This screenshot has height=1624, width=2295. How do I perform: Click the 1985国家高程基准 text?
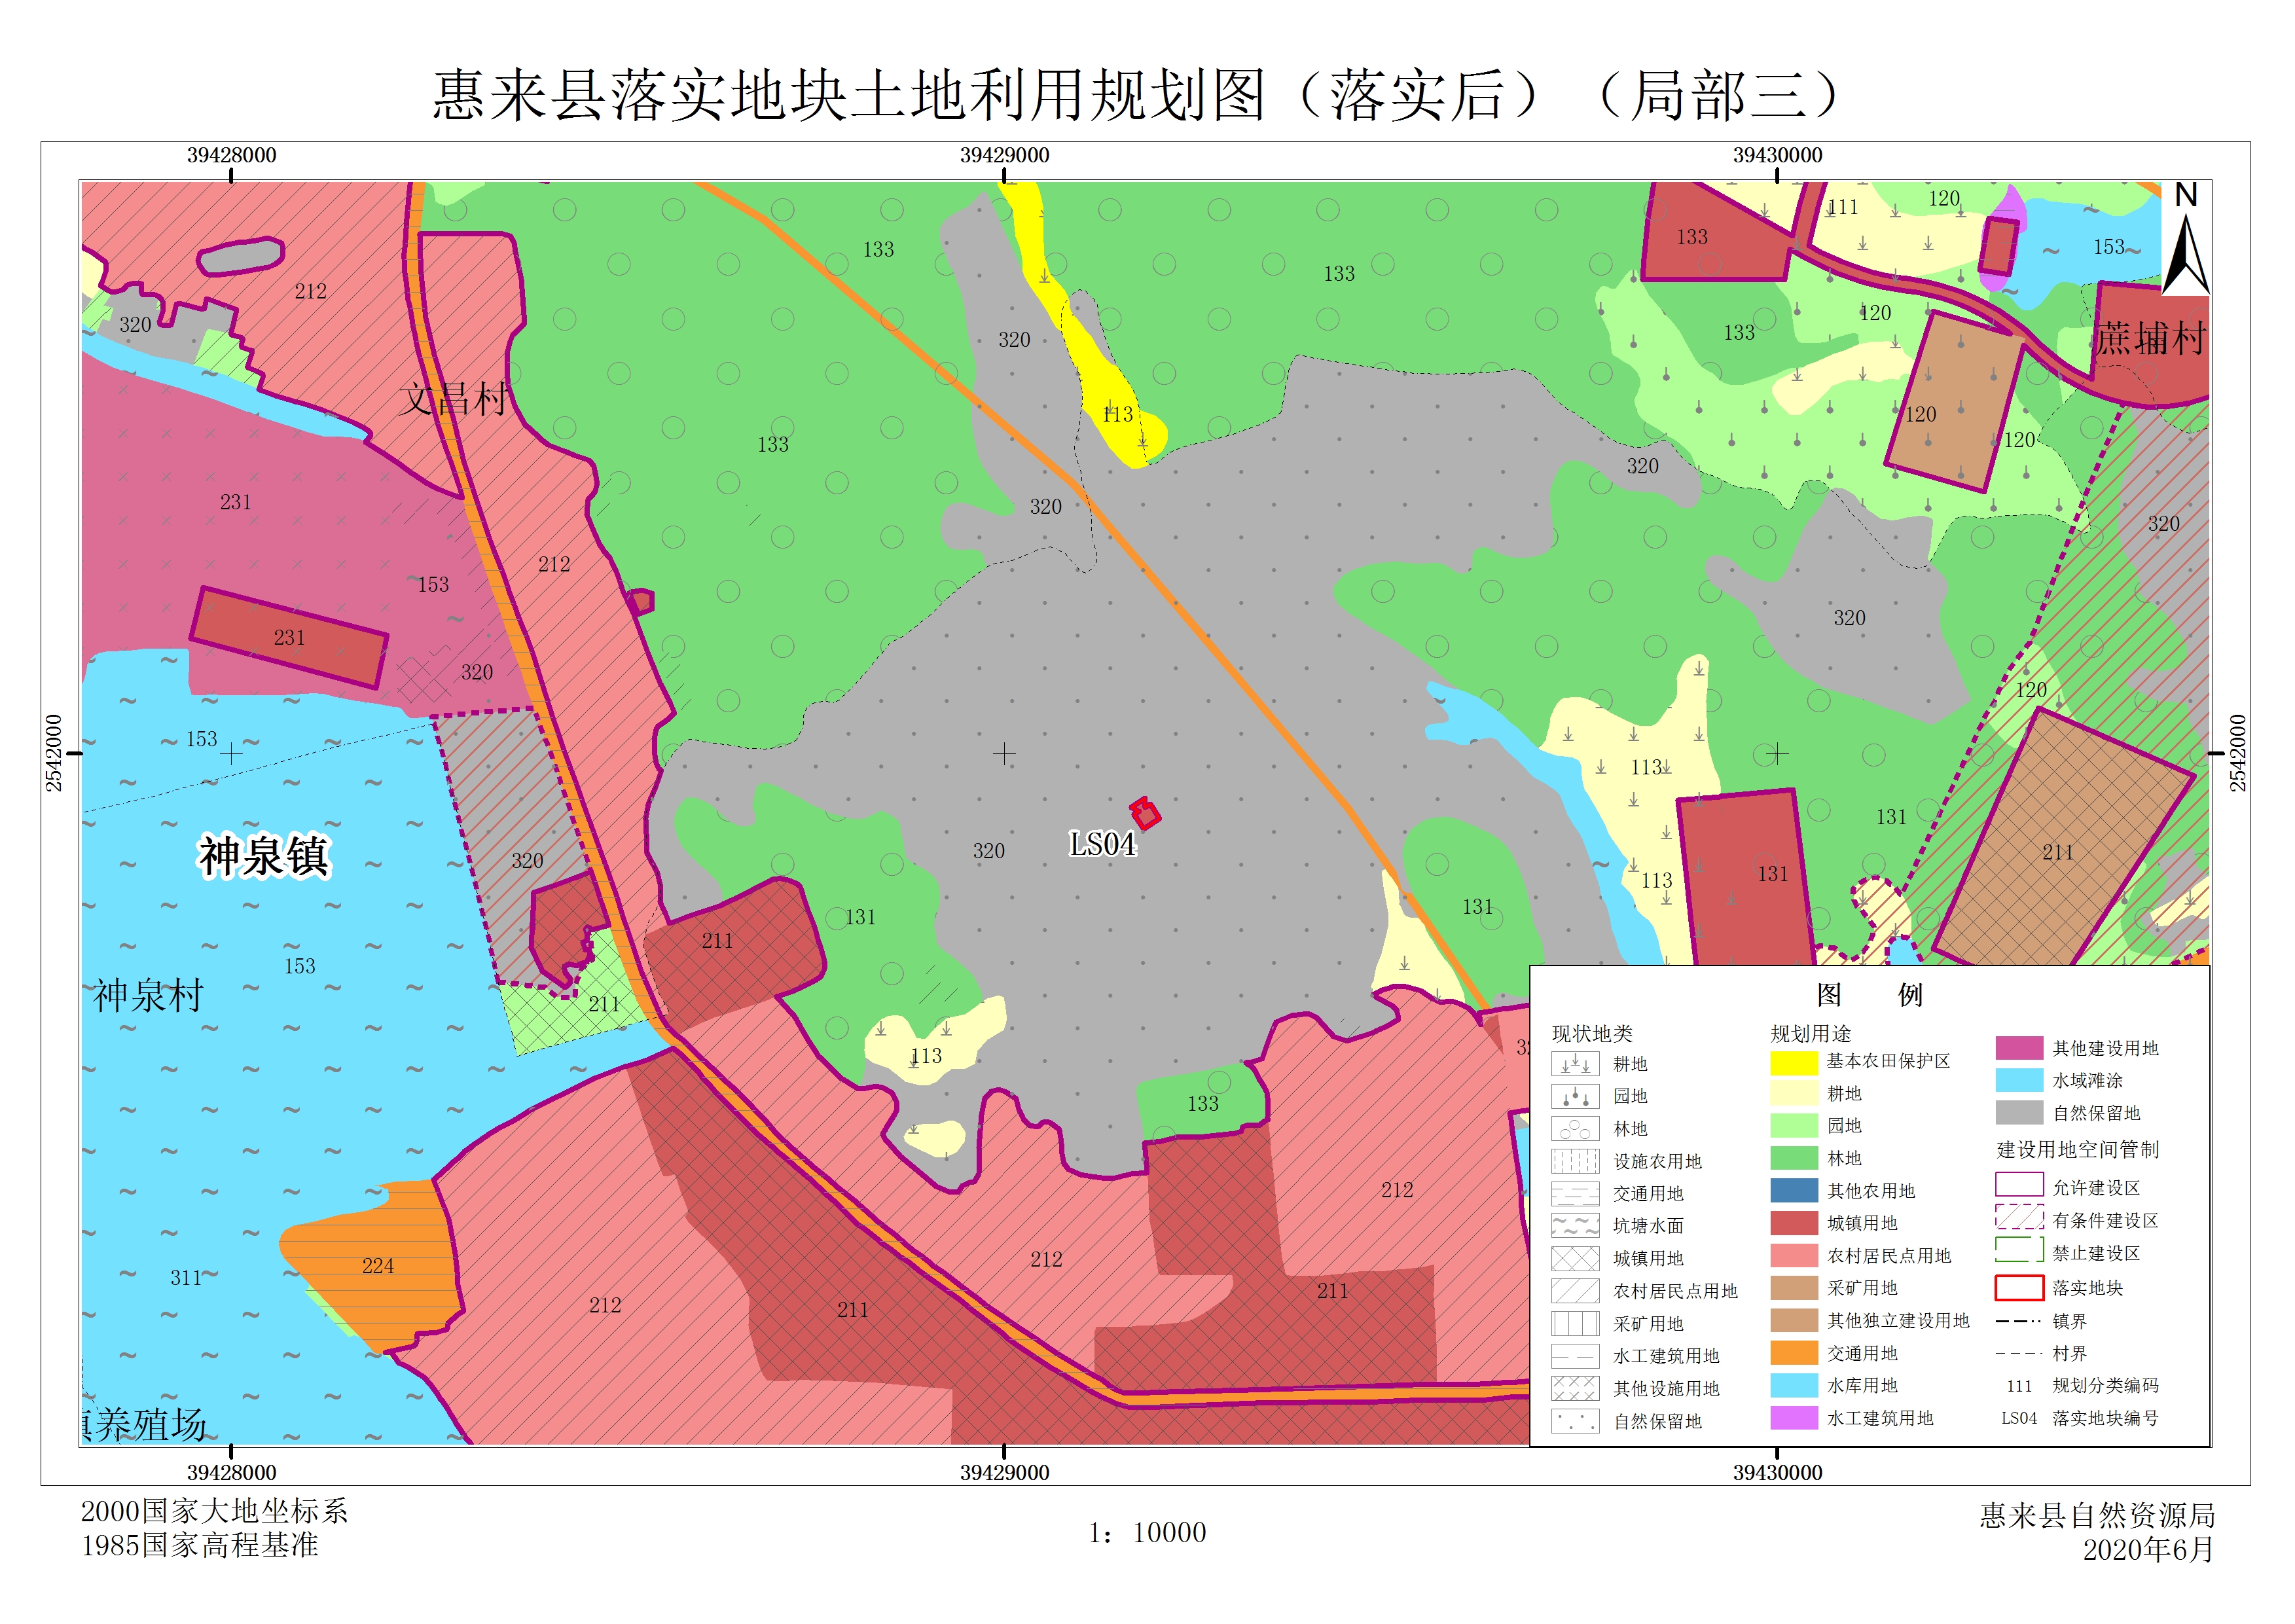(199, 1546)
